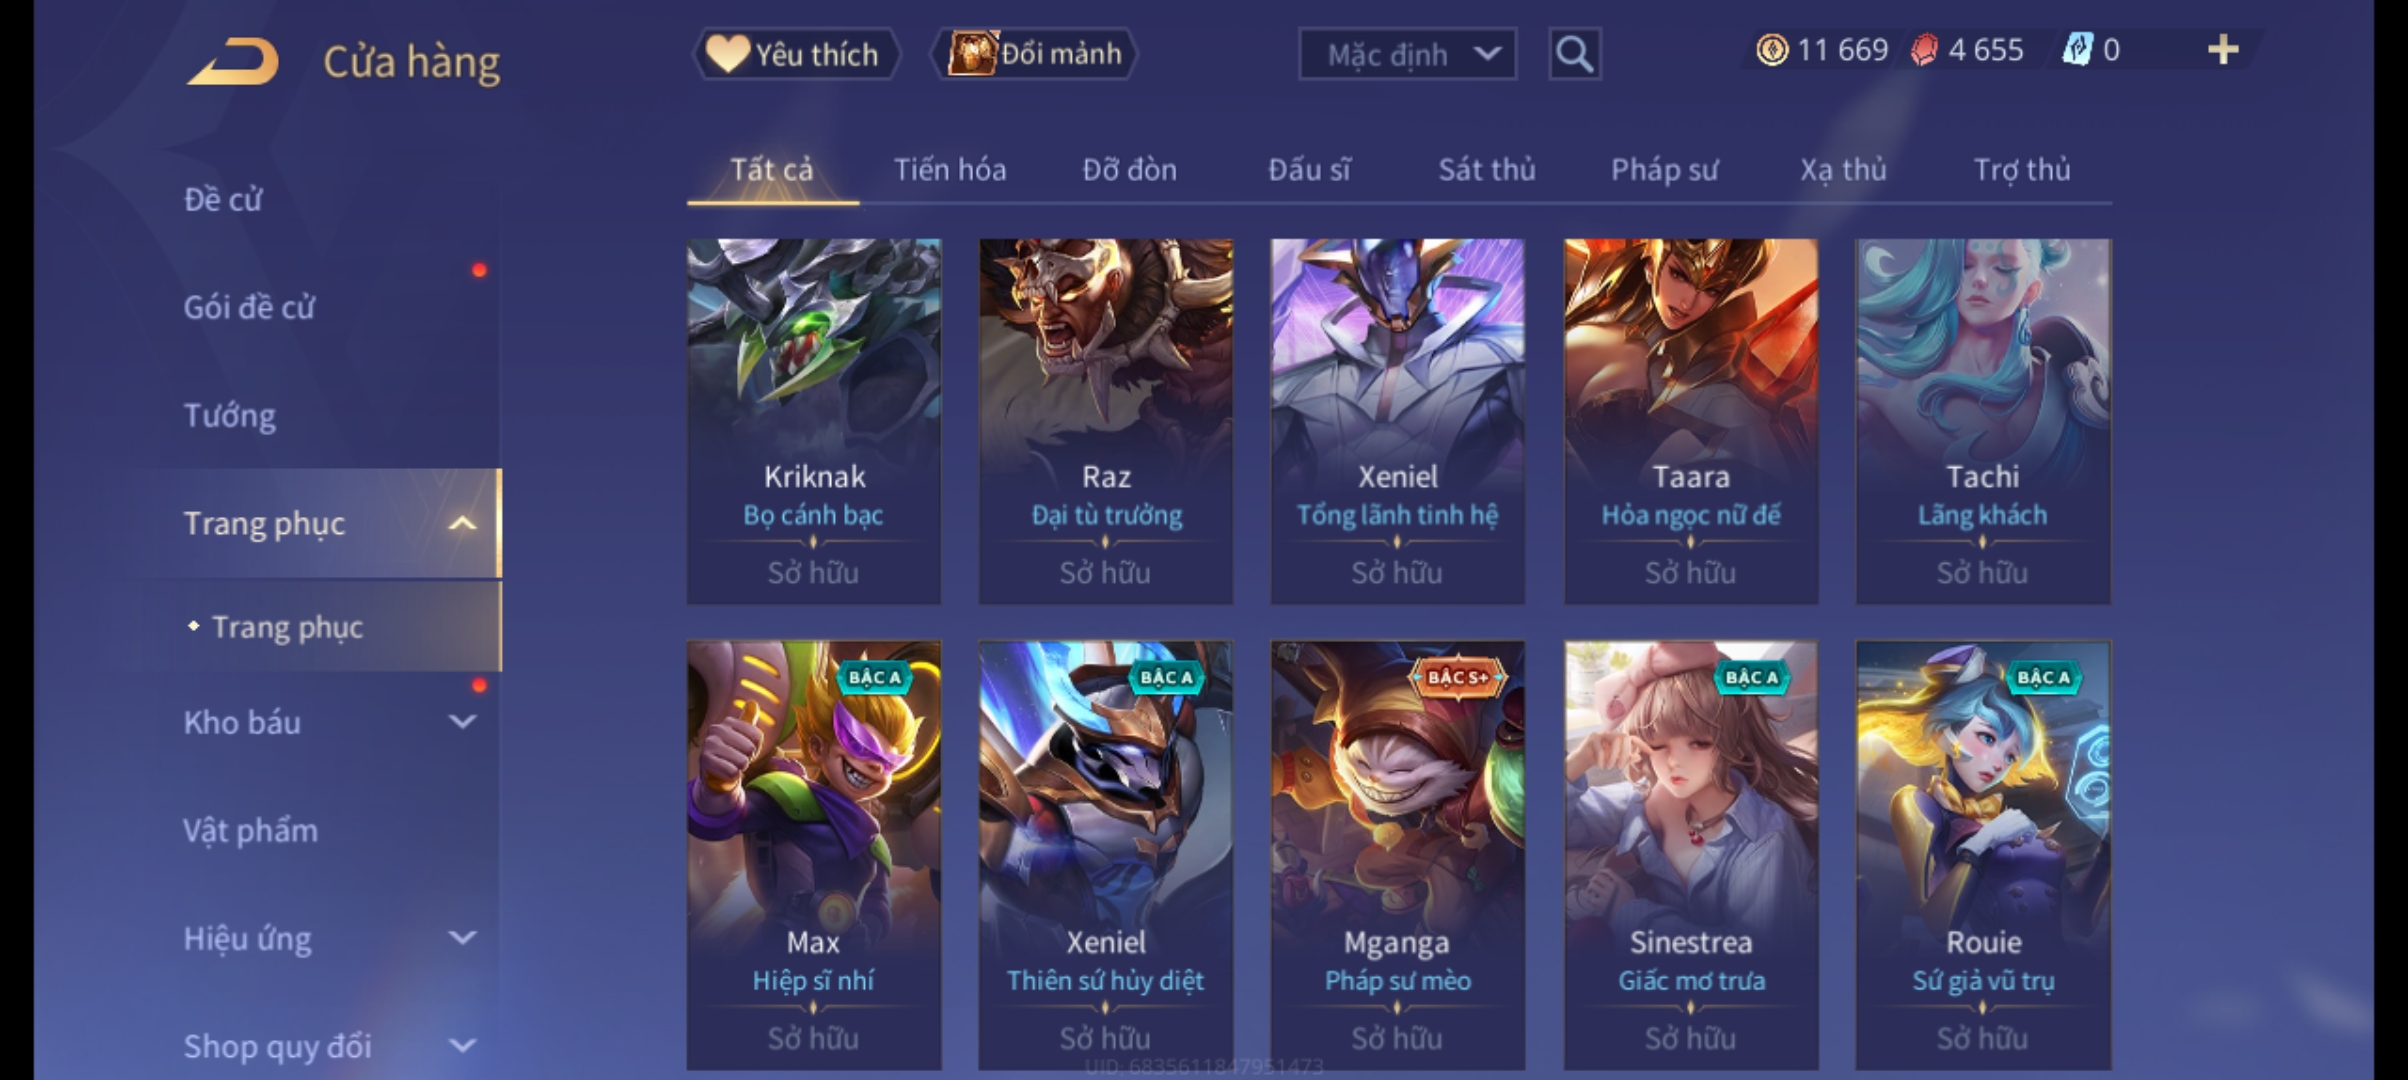
Task: Open Mganga Pháp sư mèo skin card
Action: (x=1397, y=855)
